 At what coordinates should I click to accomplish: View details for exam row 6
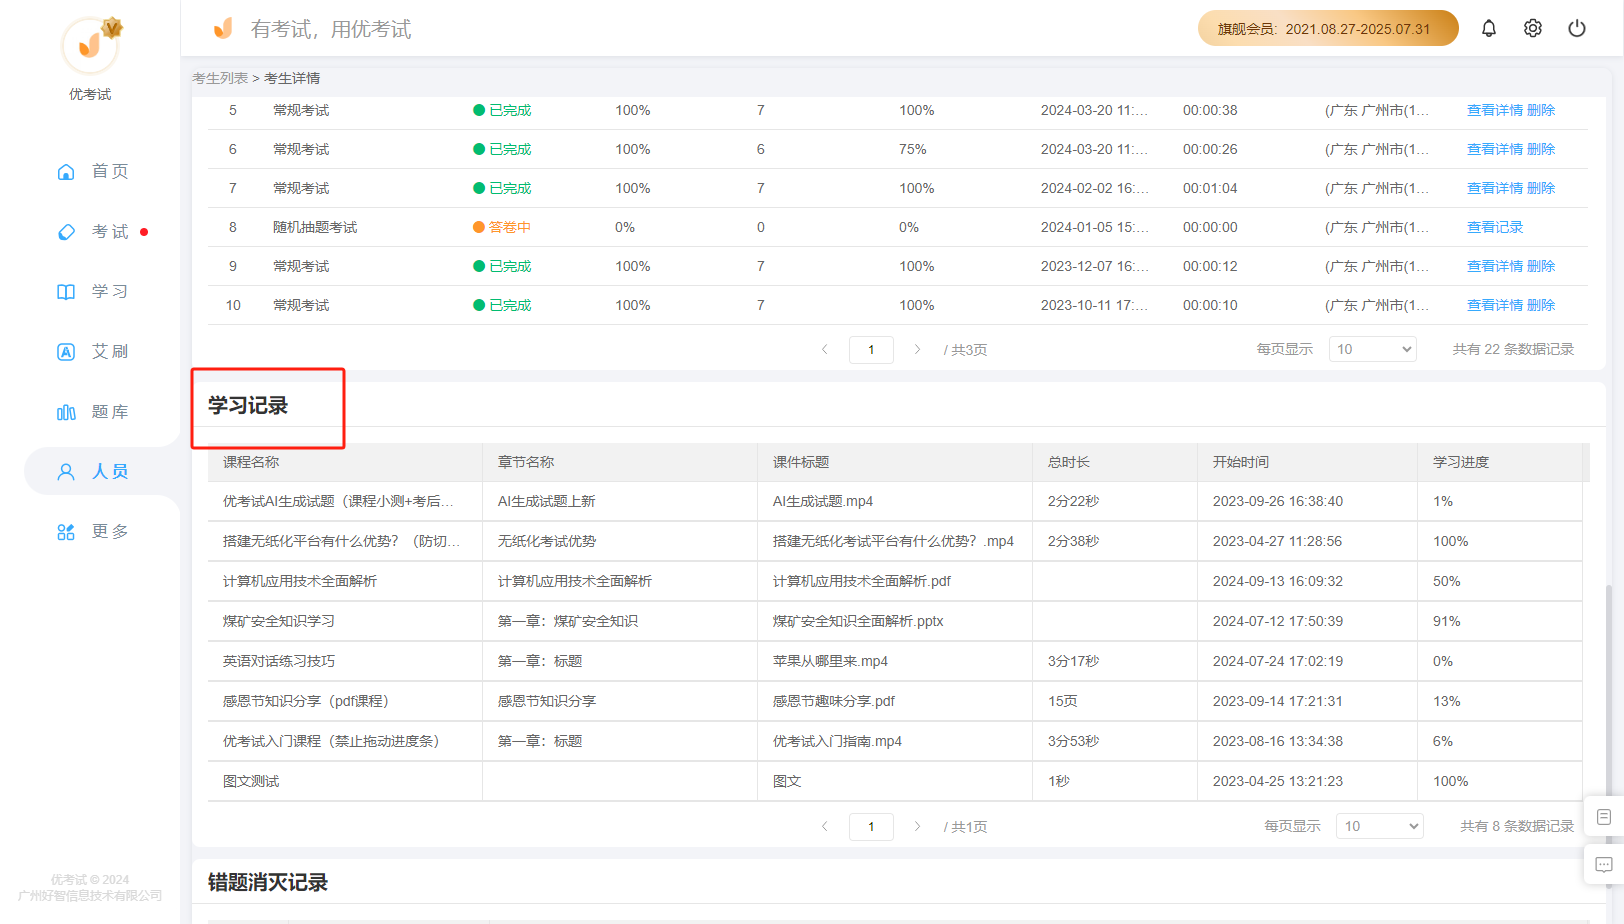[1495, 149]
